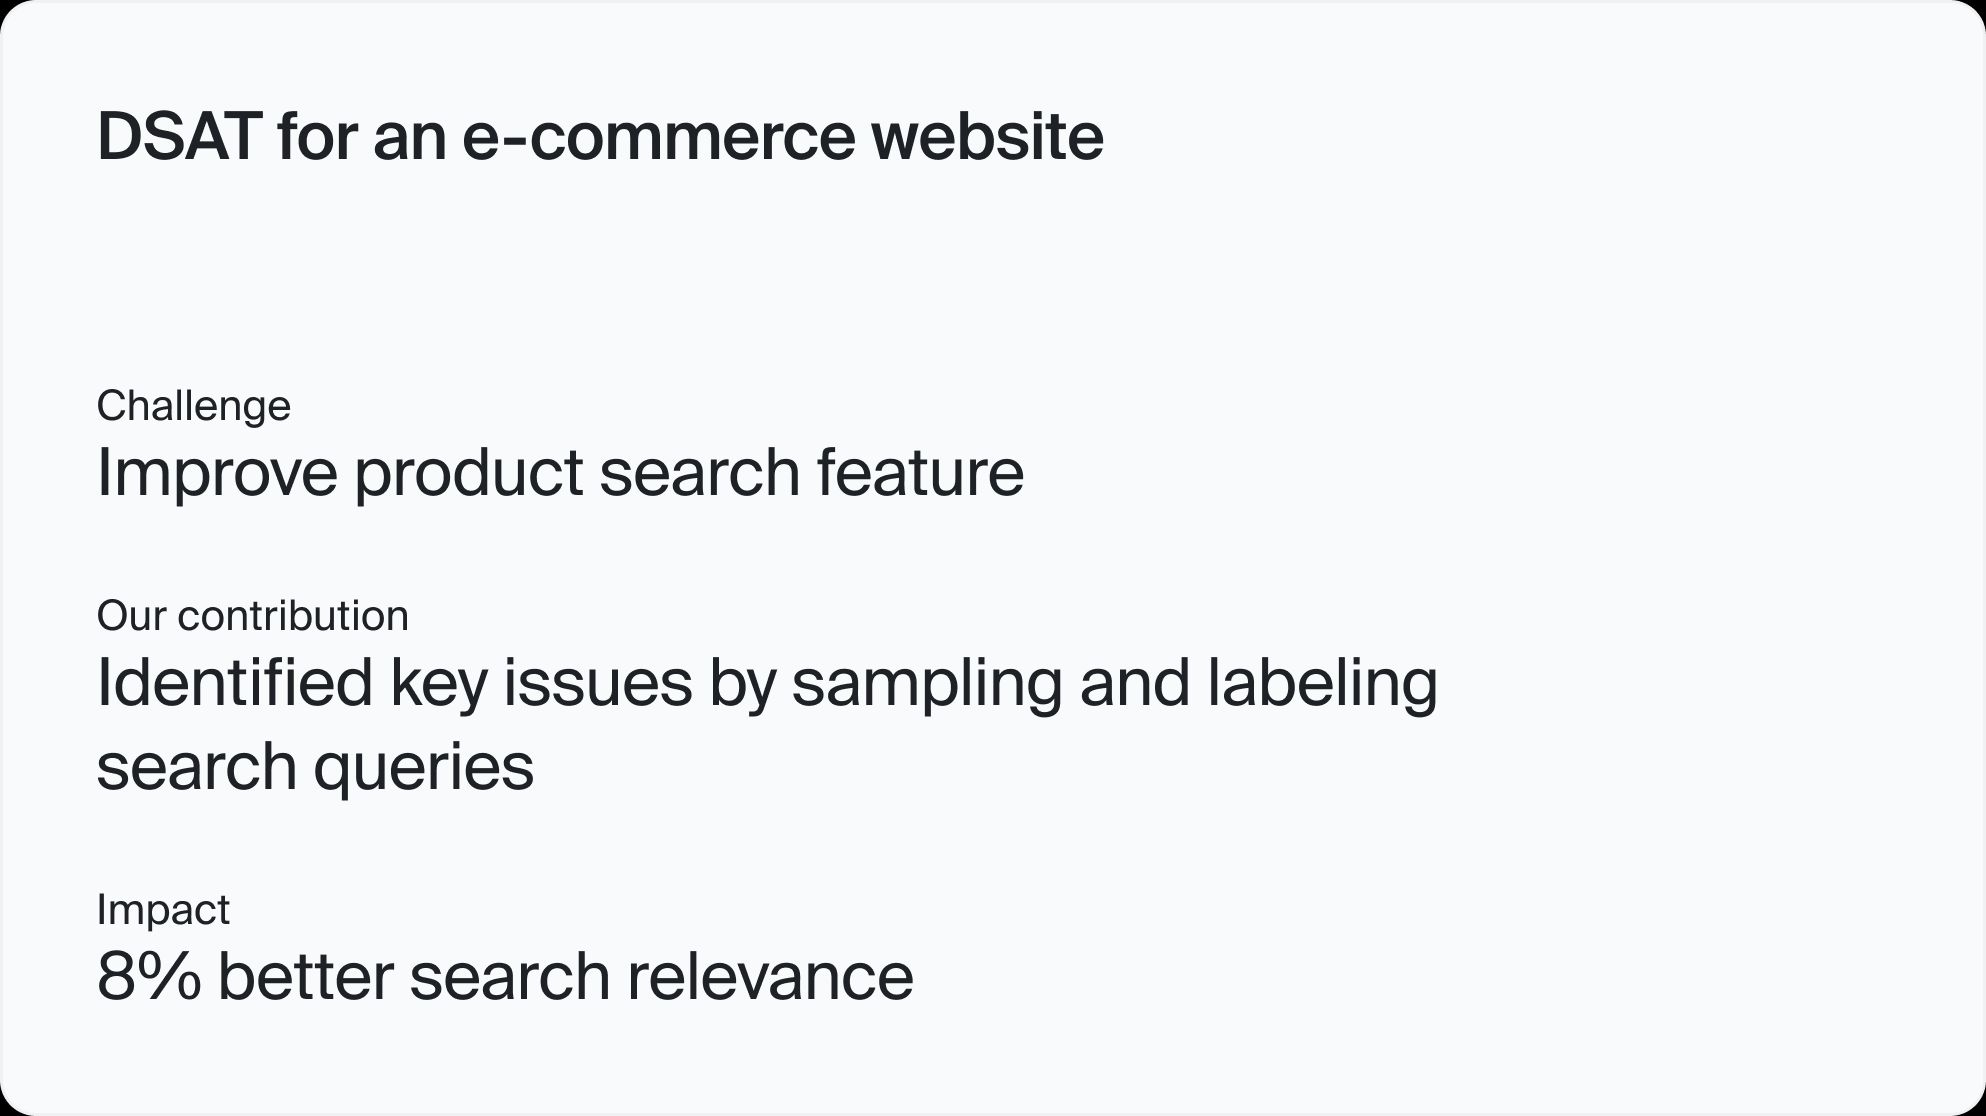Click the word labeling

[x=1322, y=683]
